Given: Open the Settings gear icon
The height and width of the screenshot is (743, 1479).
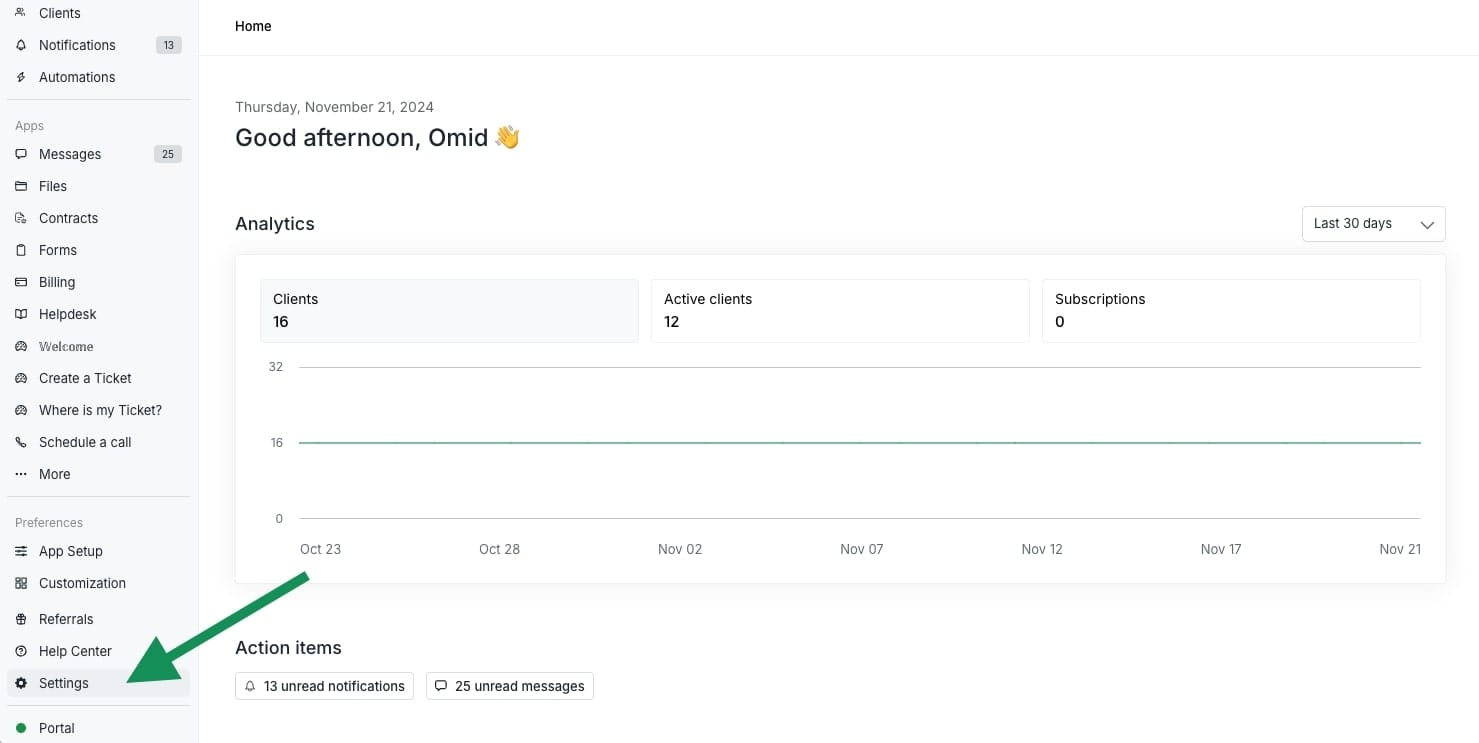Looking at the screenshot, I should point(21,683).
